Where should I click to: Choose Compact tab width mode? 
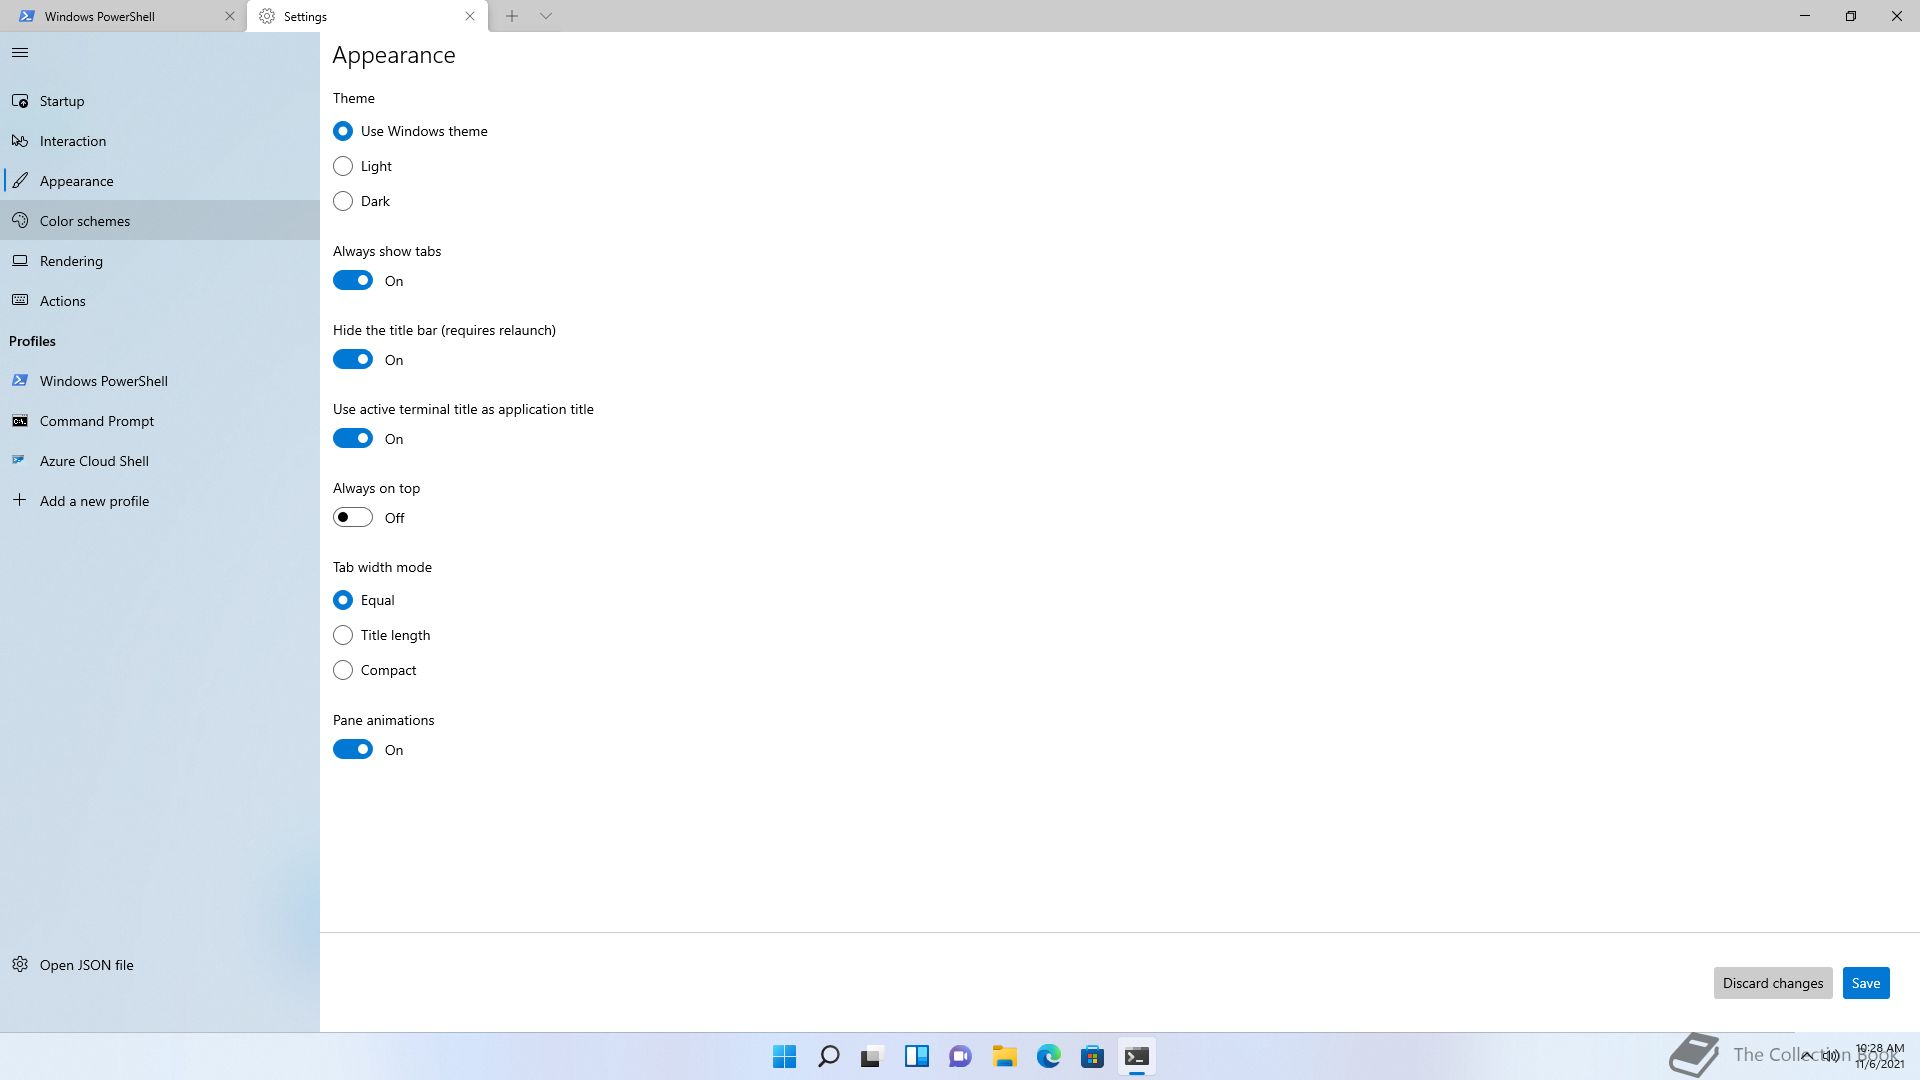(343, 670)
